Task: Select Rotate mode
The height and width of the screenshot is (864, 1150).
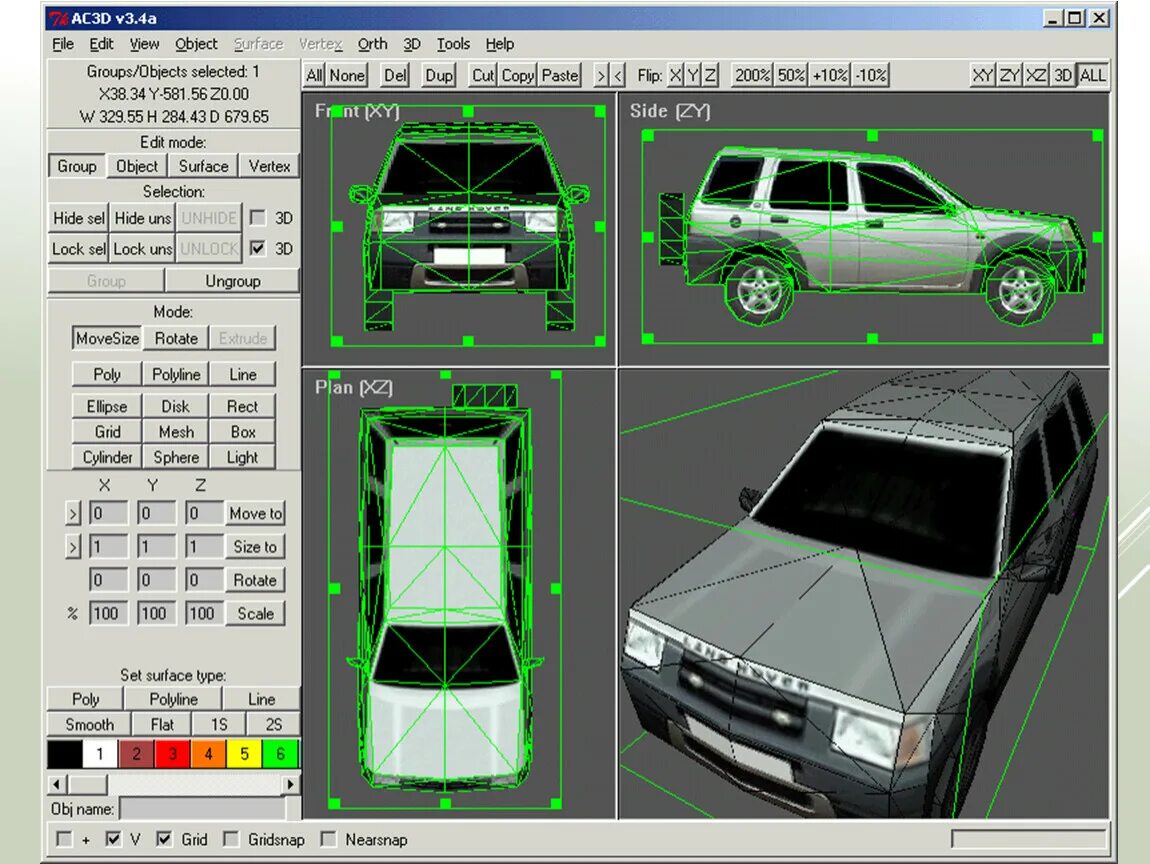Action: coord(176,338)
